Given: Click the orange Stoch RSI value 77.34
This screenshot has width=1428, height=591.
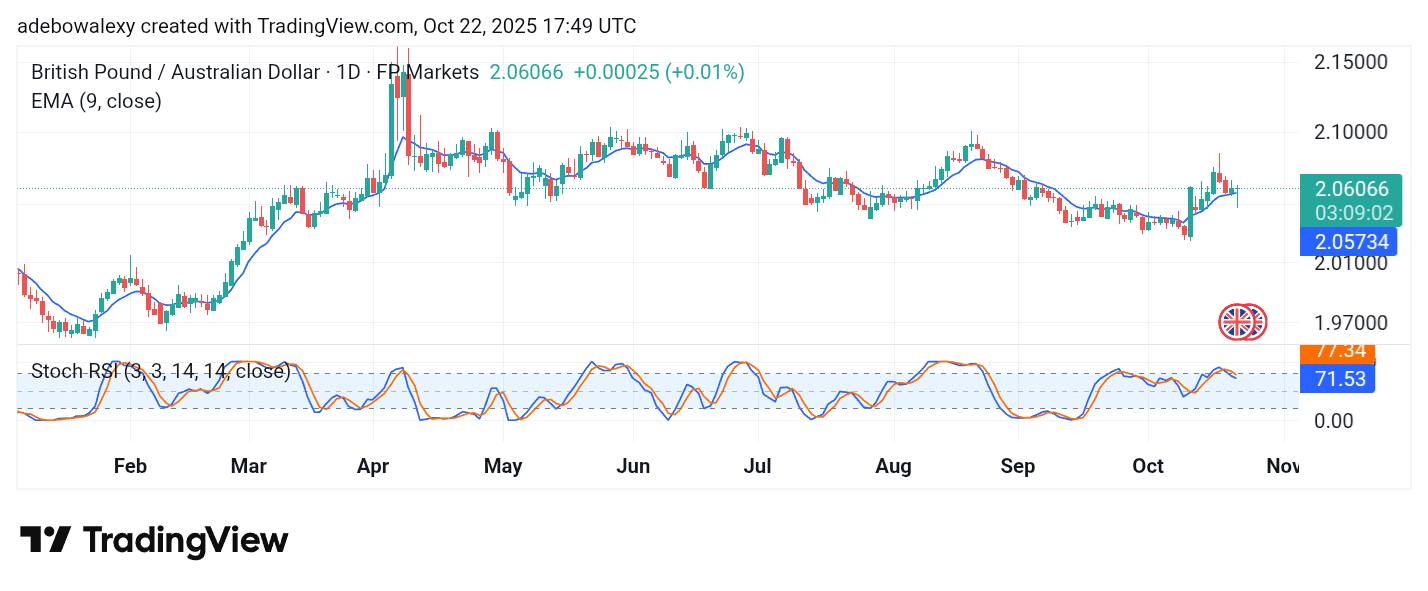Looking at the screenshot, I should click(1340, 352).
